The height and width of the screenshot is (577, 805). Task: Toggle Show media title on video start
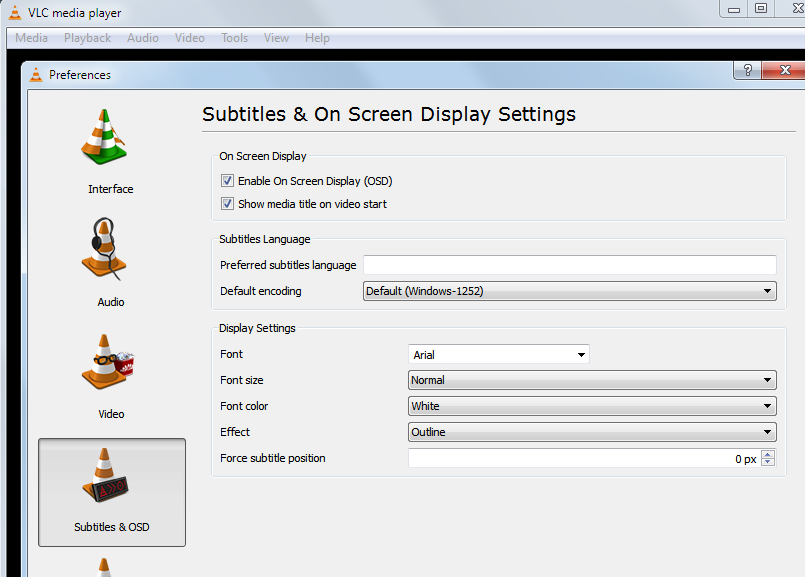[227, 204]
